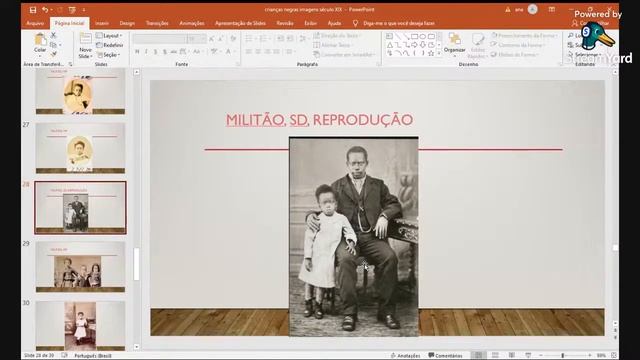Click the slide title MILITÃO, SD, REPRODUÇÃO
Image resolution: width=640 pixels, height=360 pixels.
coord(319,120)
